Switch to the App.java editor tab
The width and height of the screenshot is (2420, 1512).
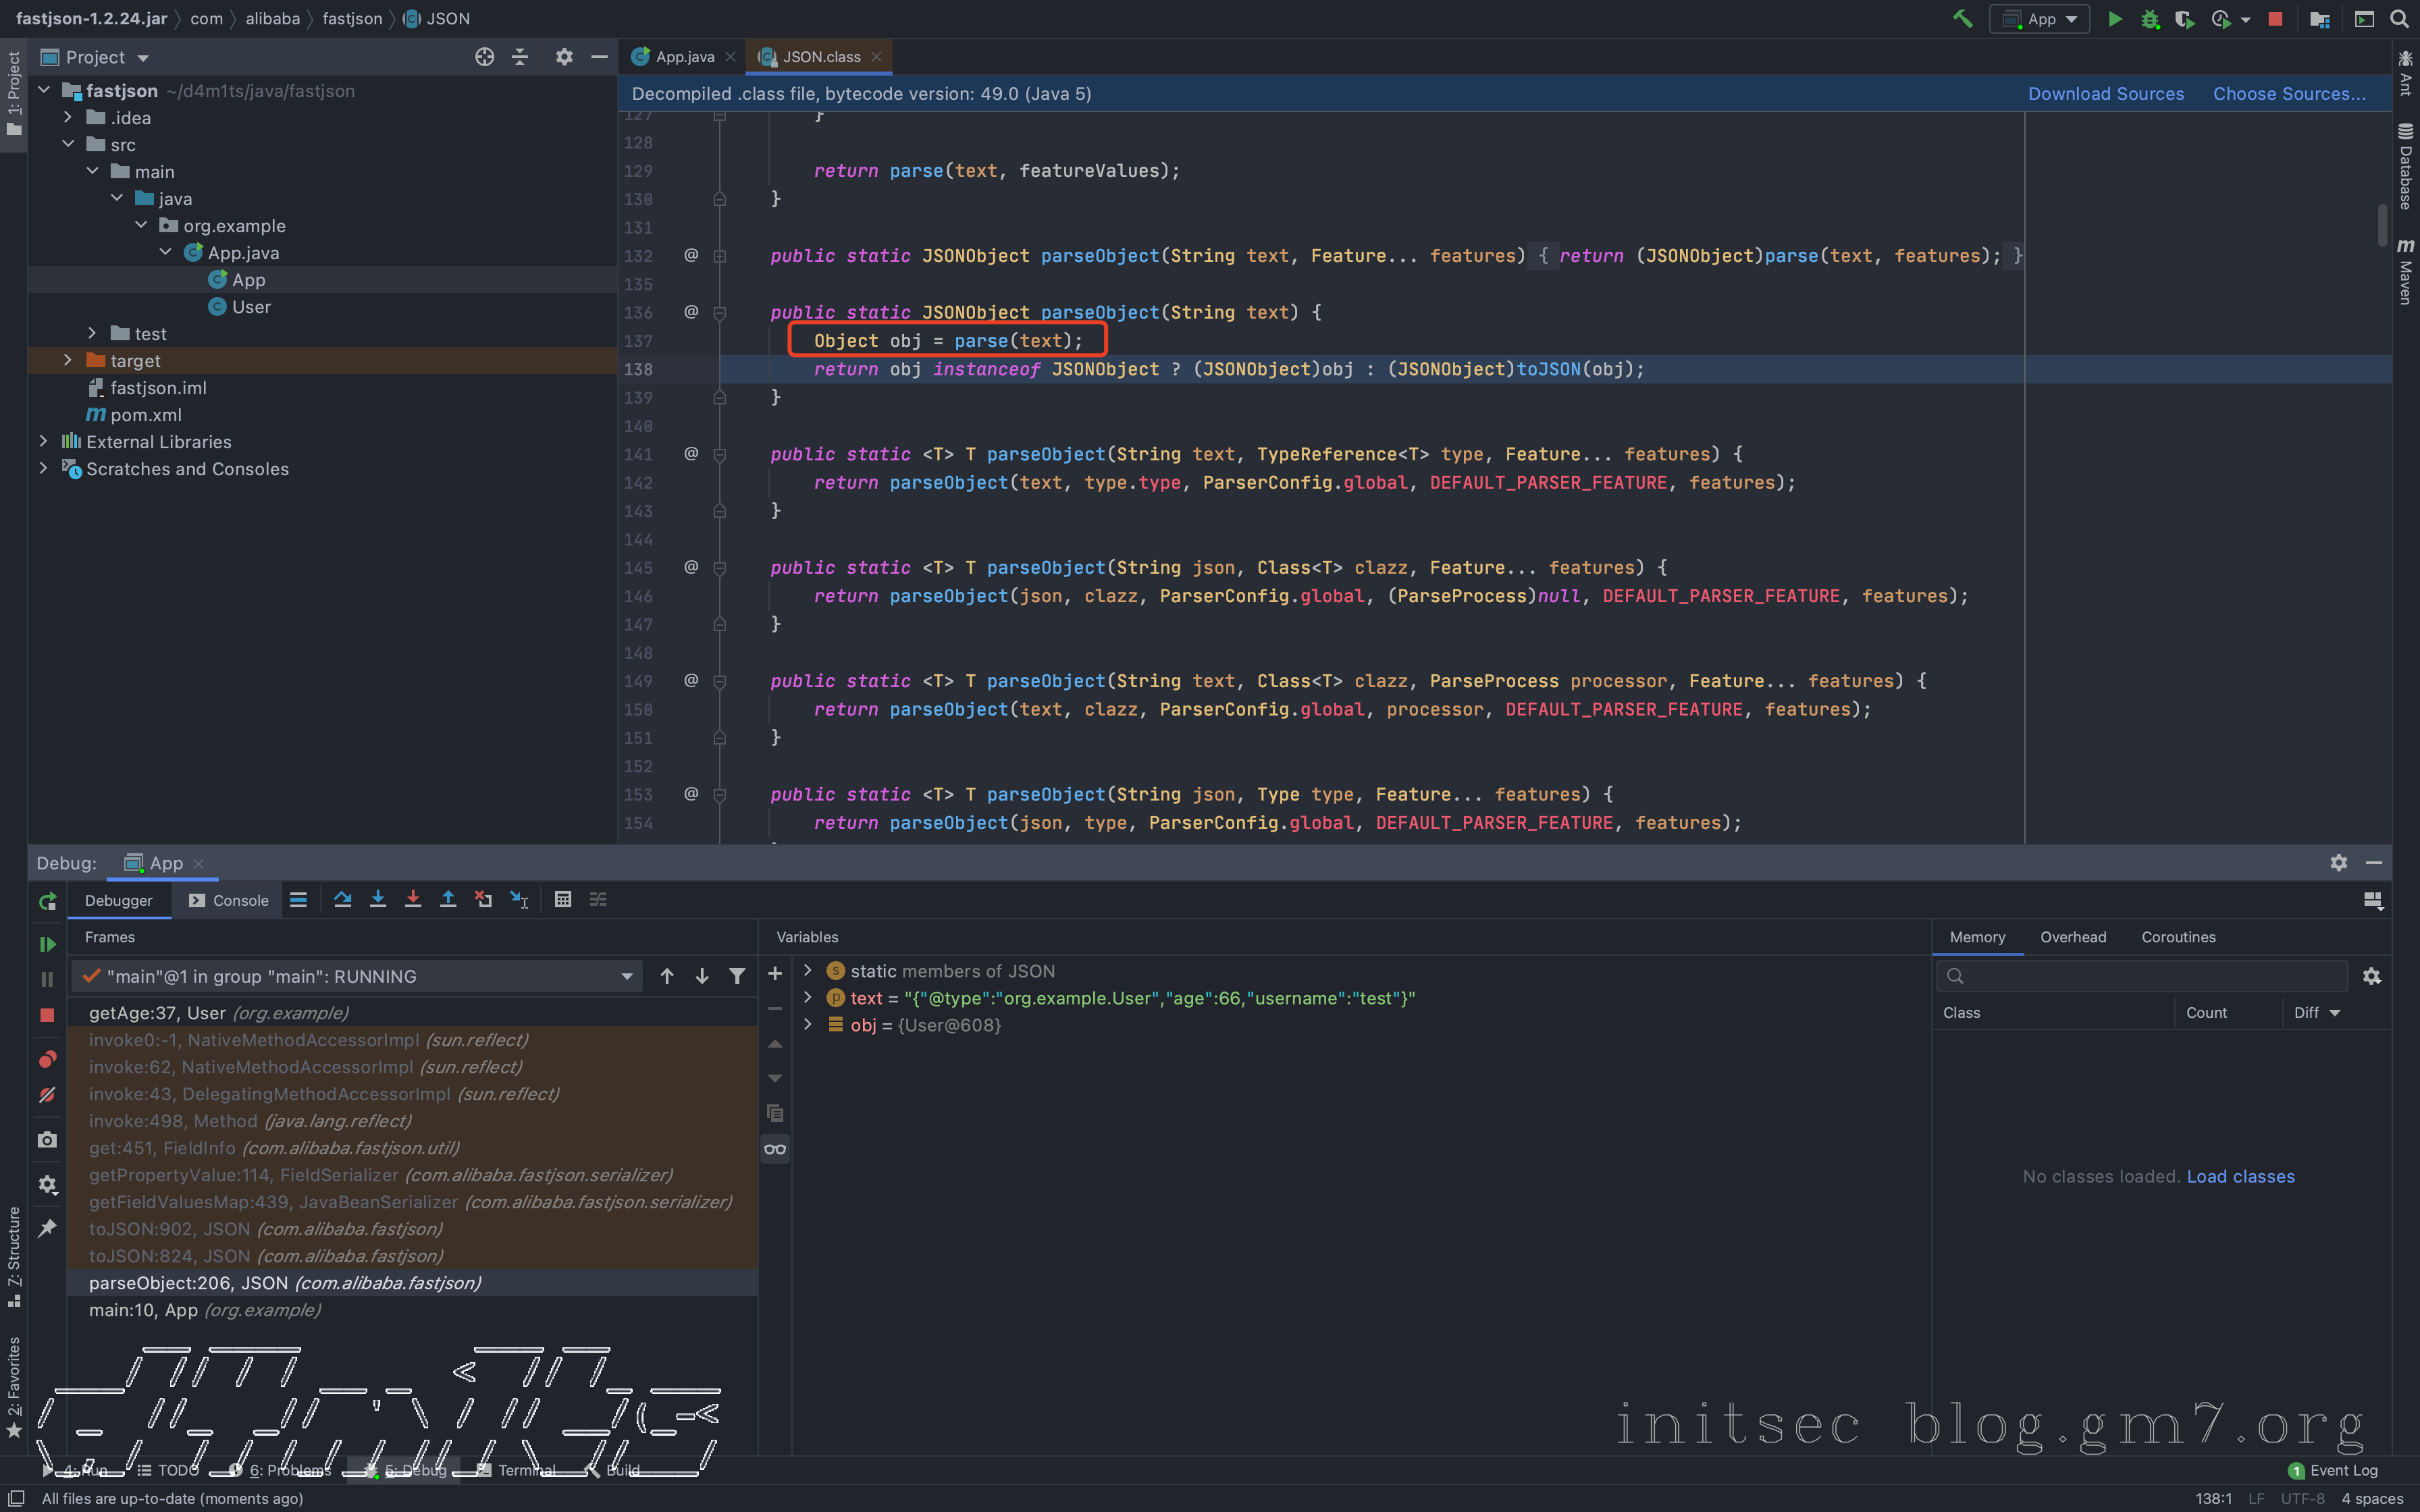[x=684, y=57]
